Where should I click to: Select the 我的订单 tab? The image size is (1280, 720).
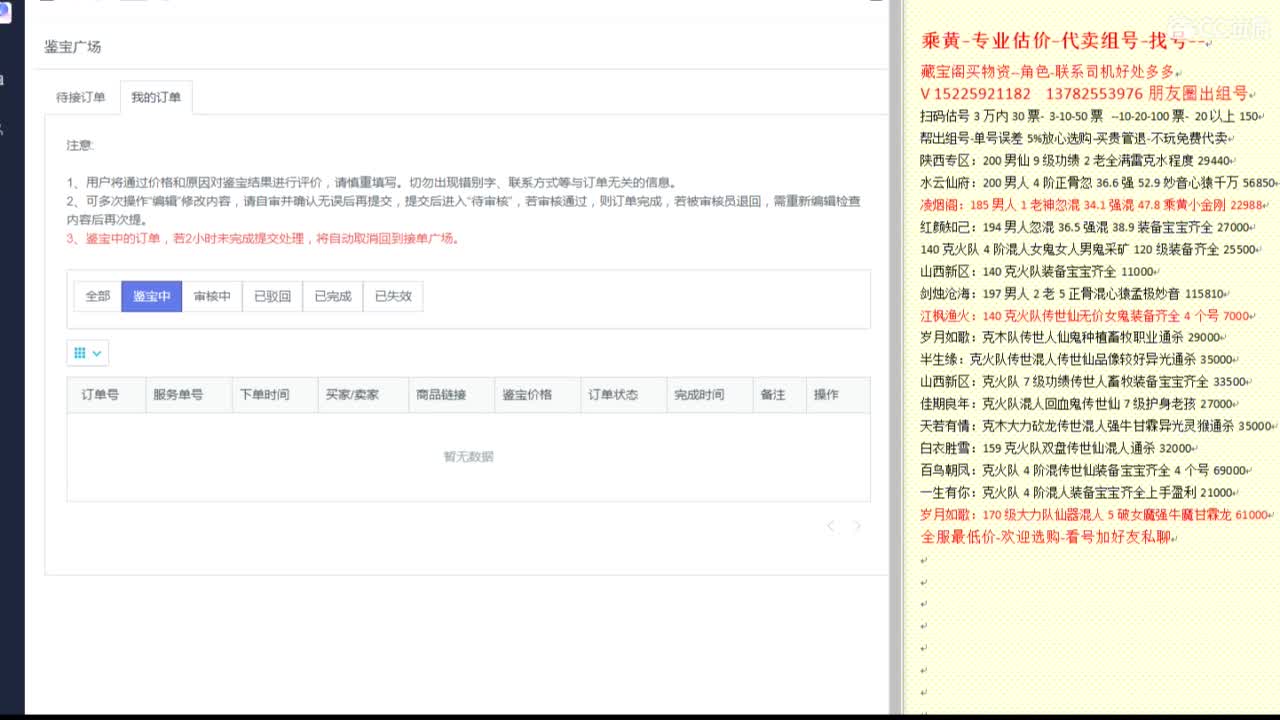pos(156,97)
